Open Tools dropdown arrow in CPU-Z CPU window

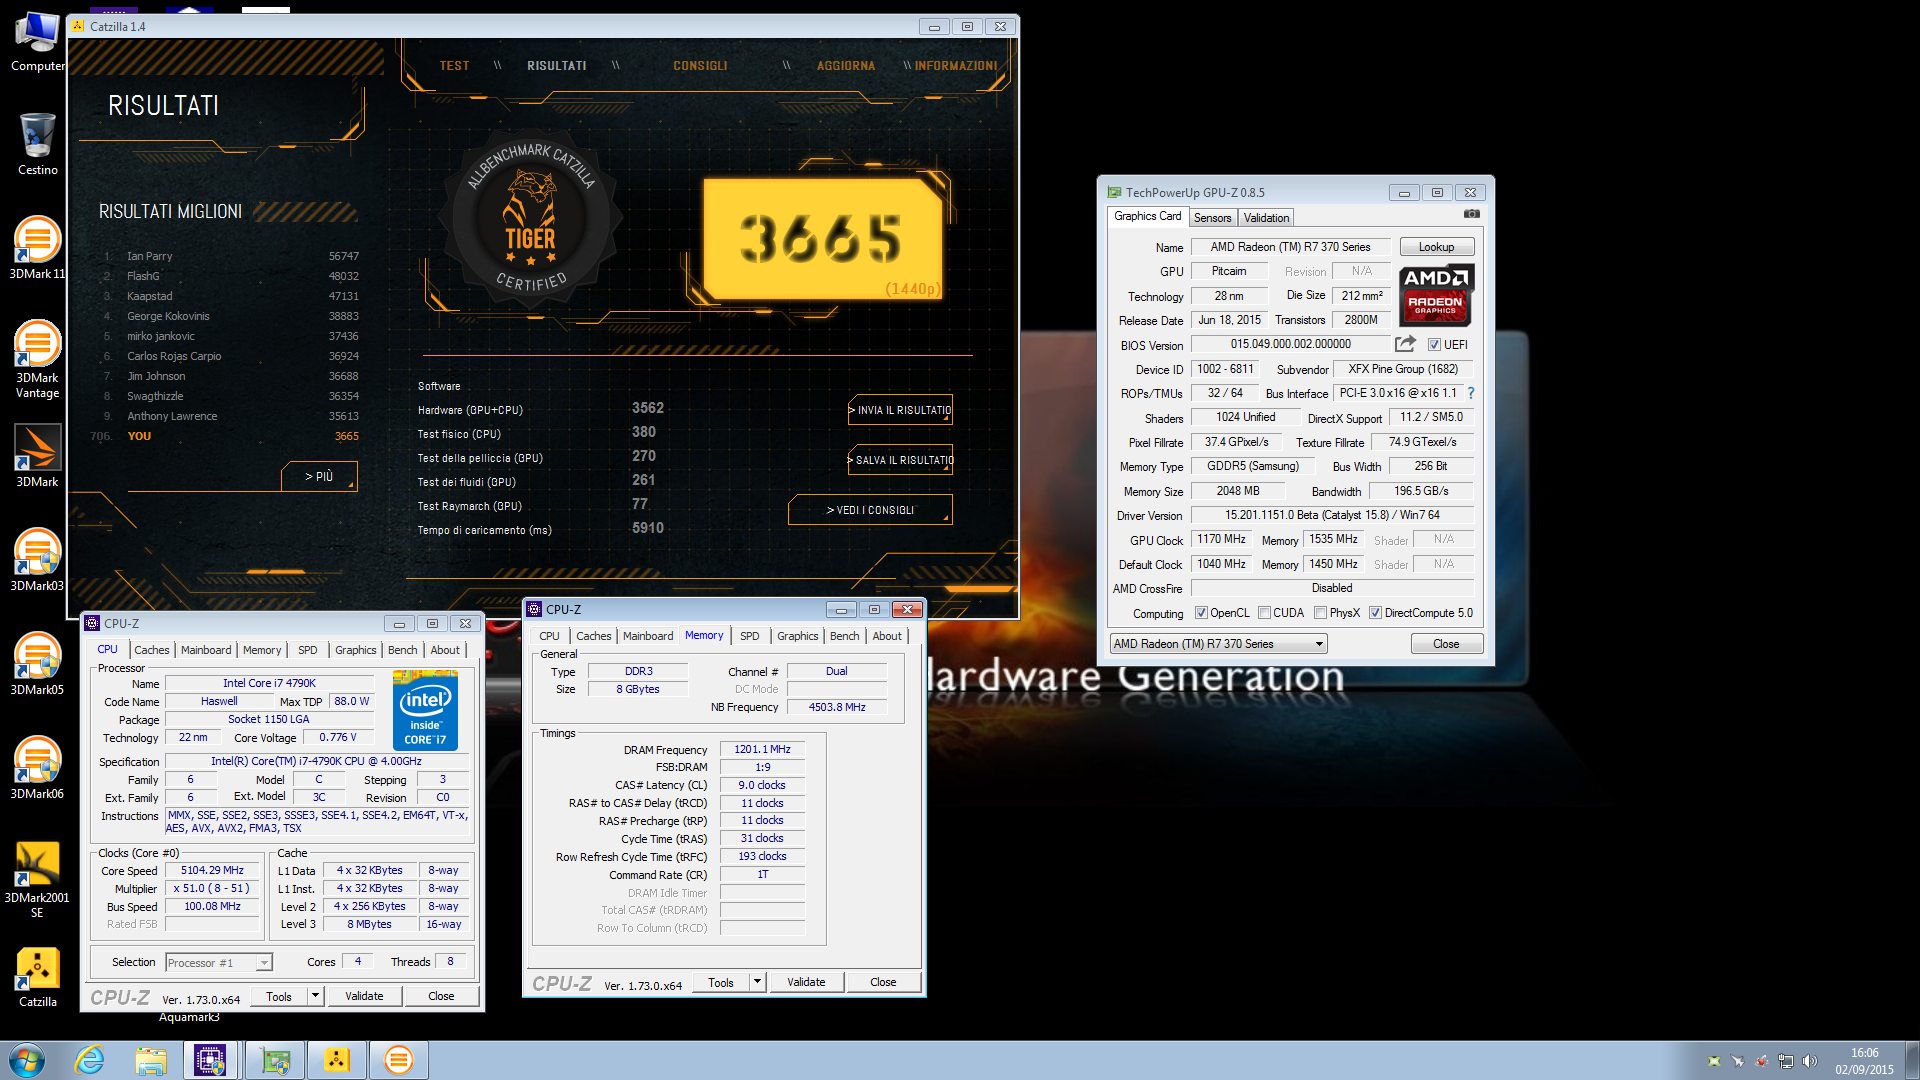(315, 996)
